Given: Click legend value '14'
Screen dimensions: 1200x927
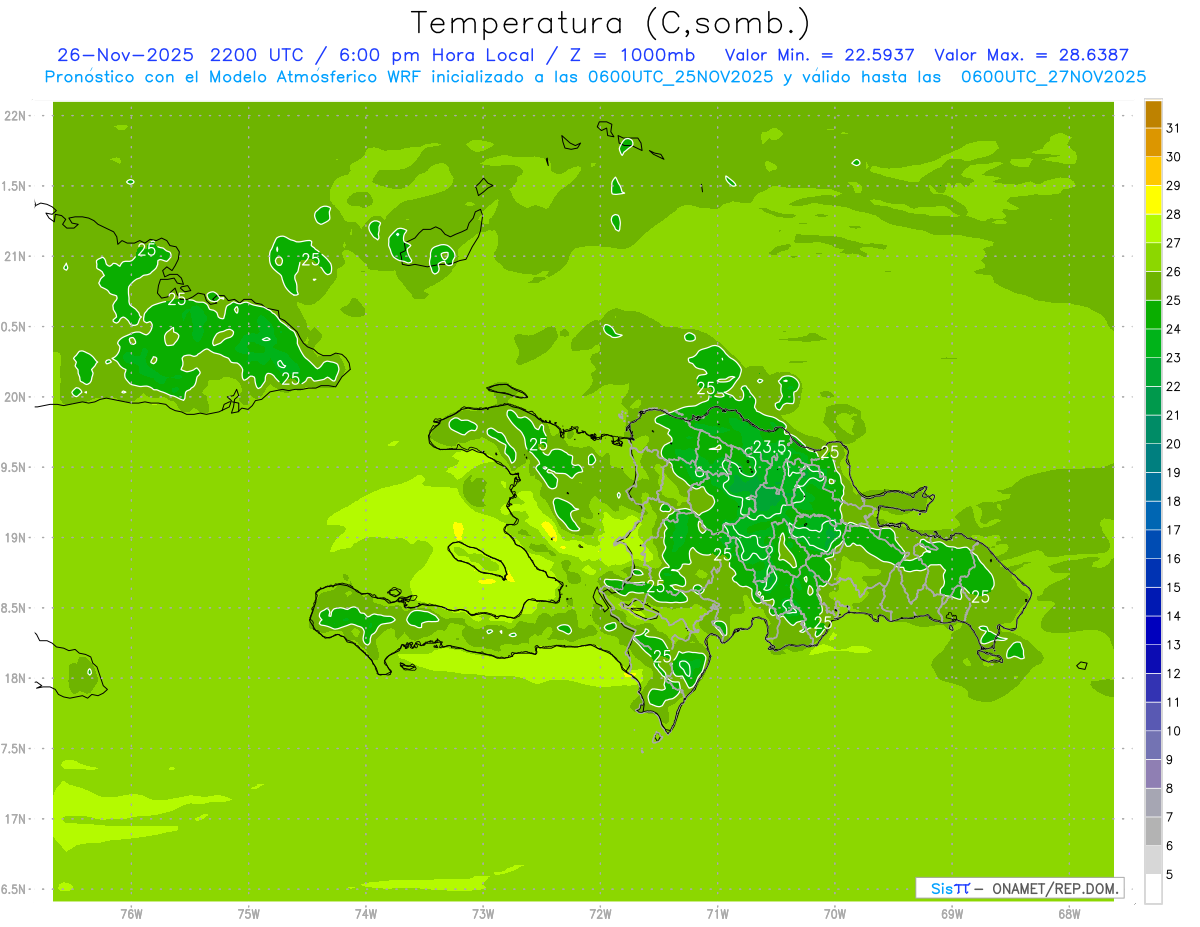Looking at the screenshot, I should coord(1173,616).
